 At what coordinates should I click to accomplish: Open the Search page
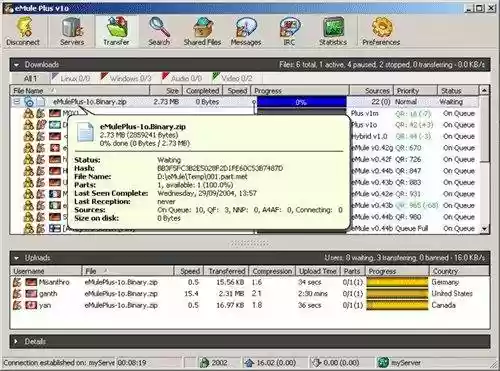[159, 32]
